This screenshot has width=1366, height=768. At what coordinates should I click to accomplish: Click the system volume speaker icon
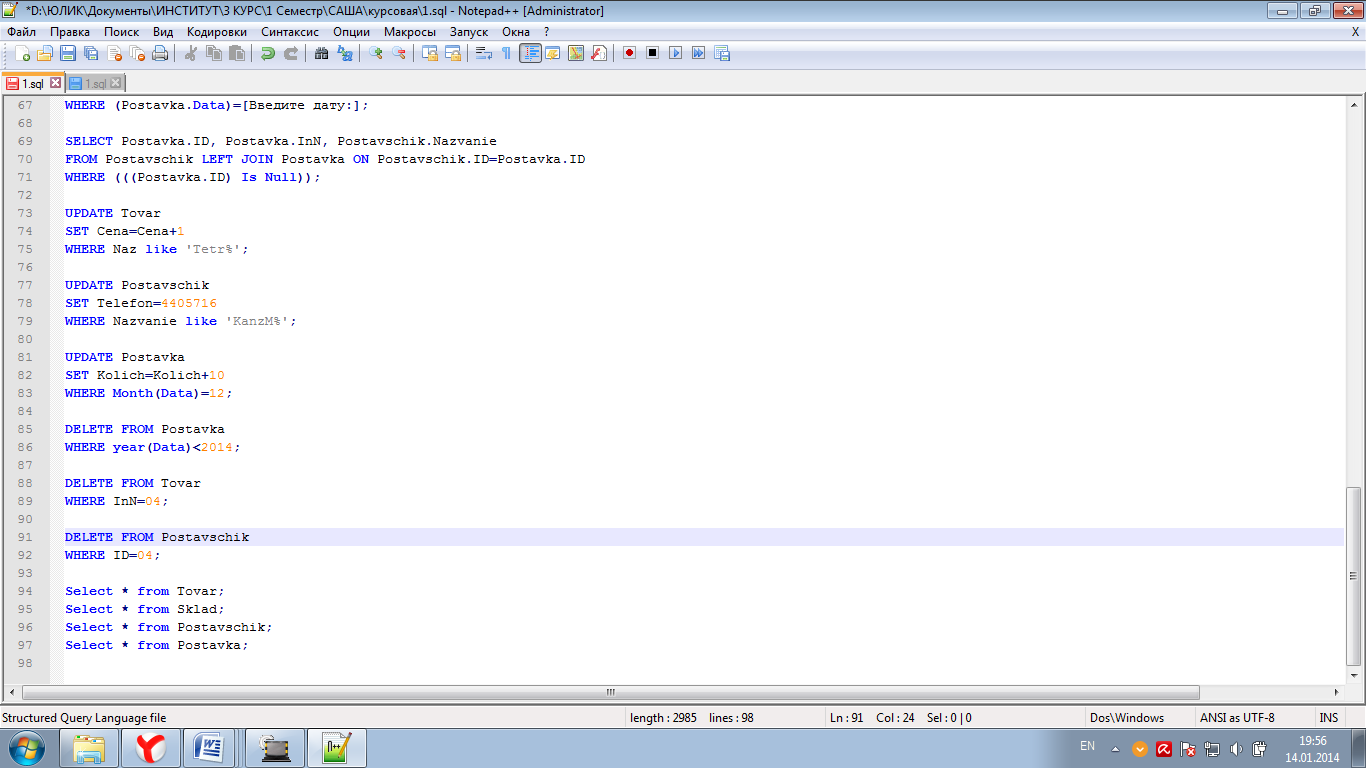pyautogui.click(x=1236, y=749)
